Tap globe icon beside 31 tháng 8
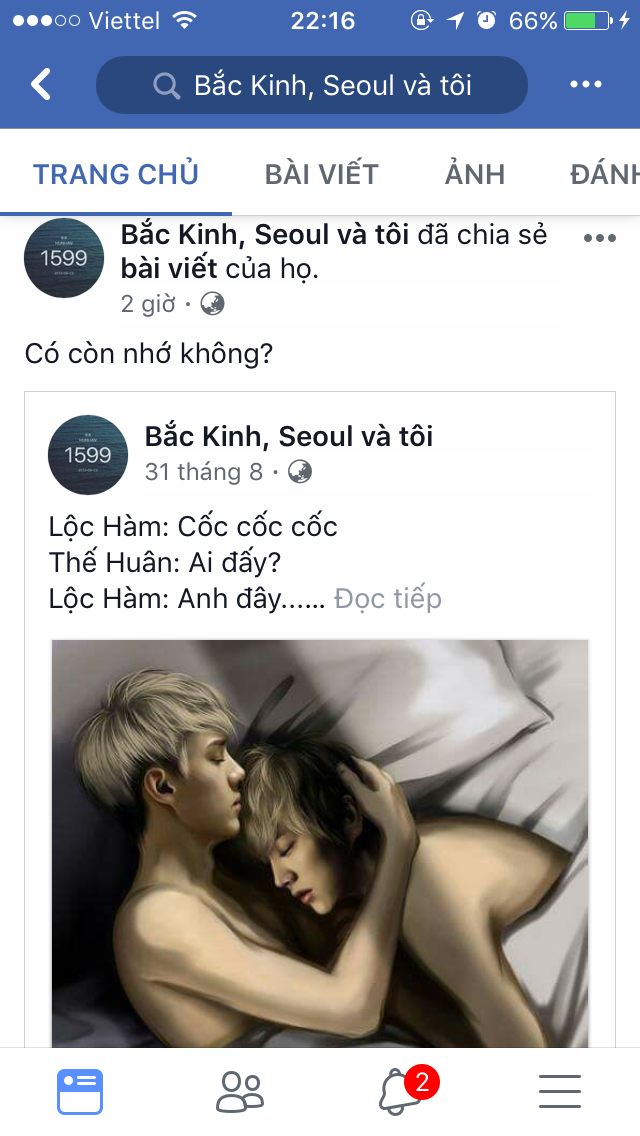This screenshot has height=1136, width=640. (x=300, y=472)
